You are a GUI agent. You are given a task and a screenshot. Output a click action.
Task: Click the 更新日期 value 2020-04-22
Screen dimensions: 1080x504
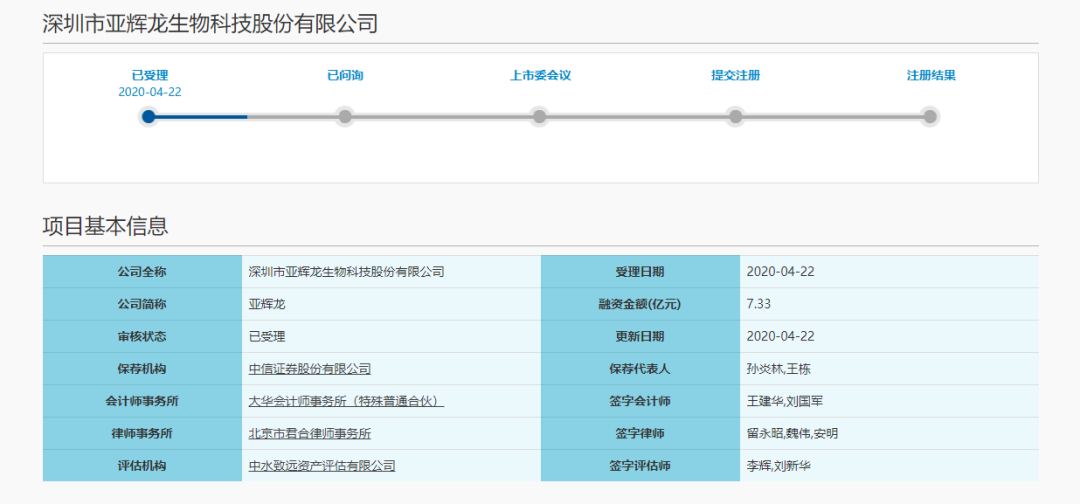780,337
